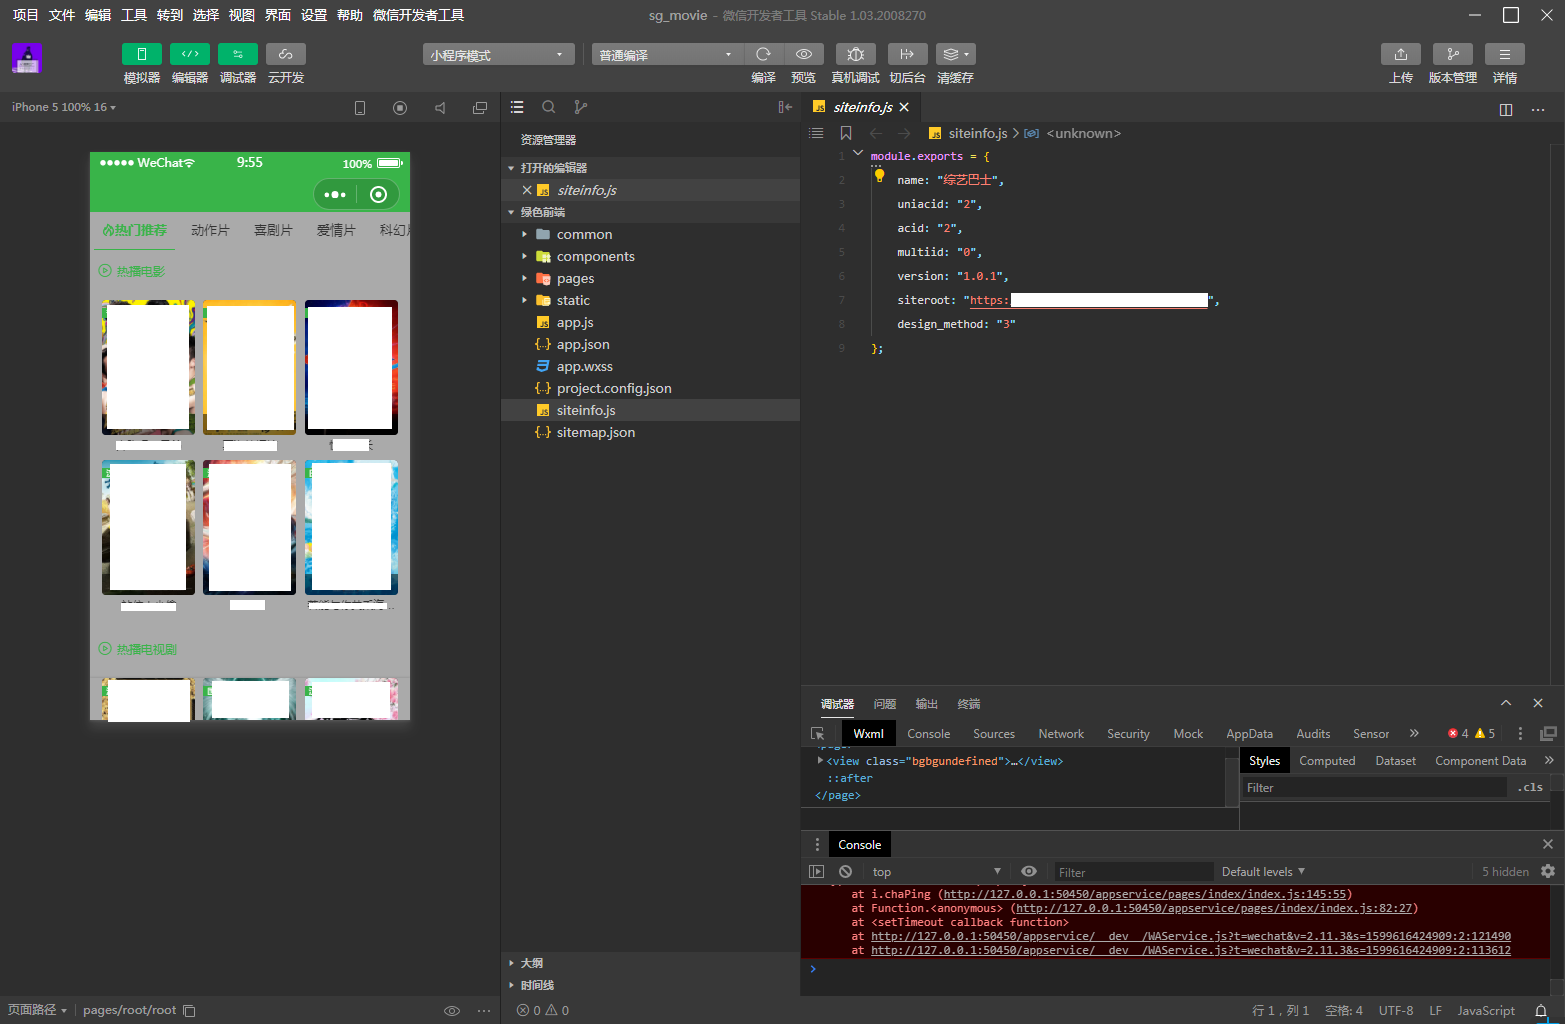Click the split editor icon
Screen dimensions: 1565x1024
(1506, 109)
